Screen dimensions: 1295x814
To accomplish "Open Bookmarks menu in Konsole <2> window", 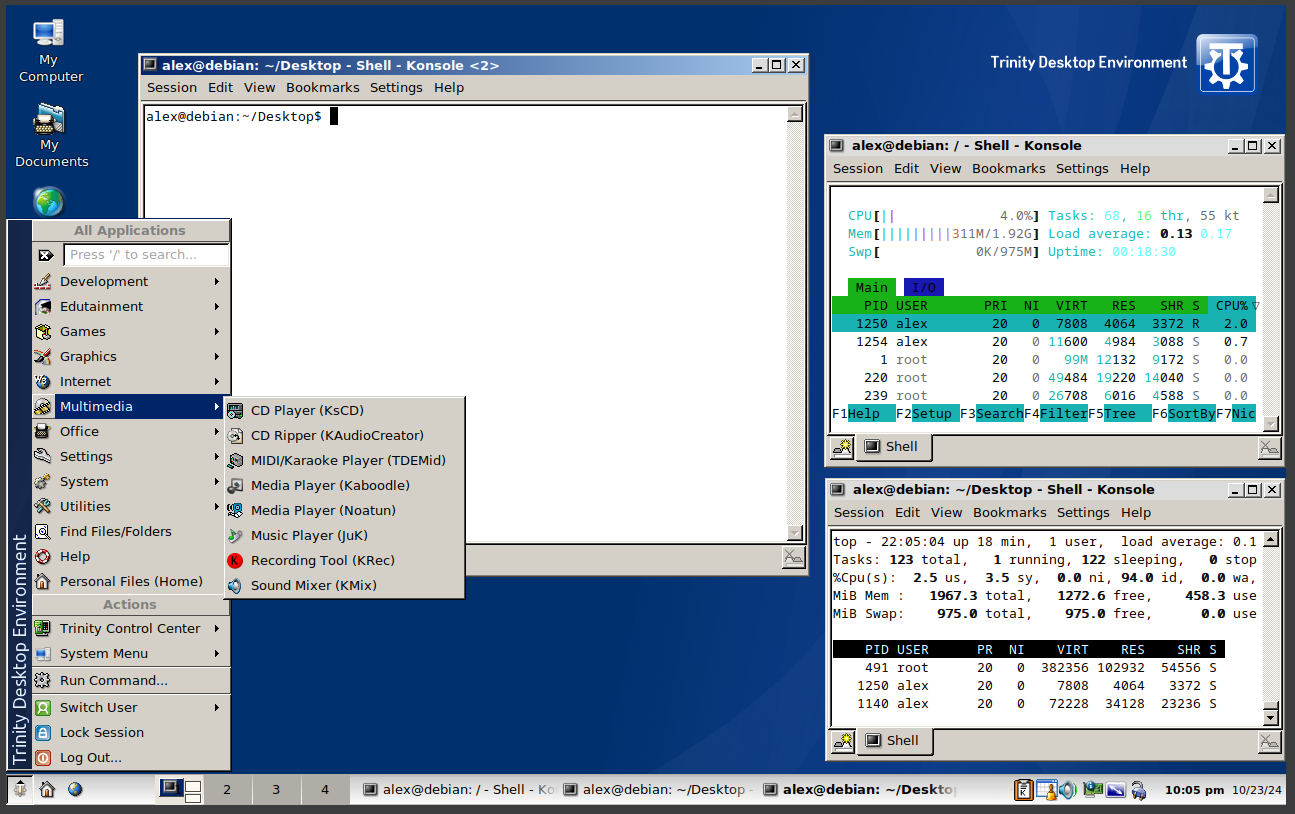I will click(322, 88).
